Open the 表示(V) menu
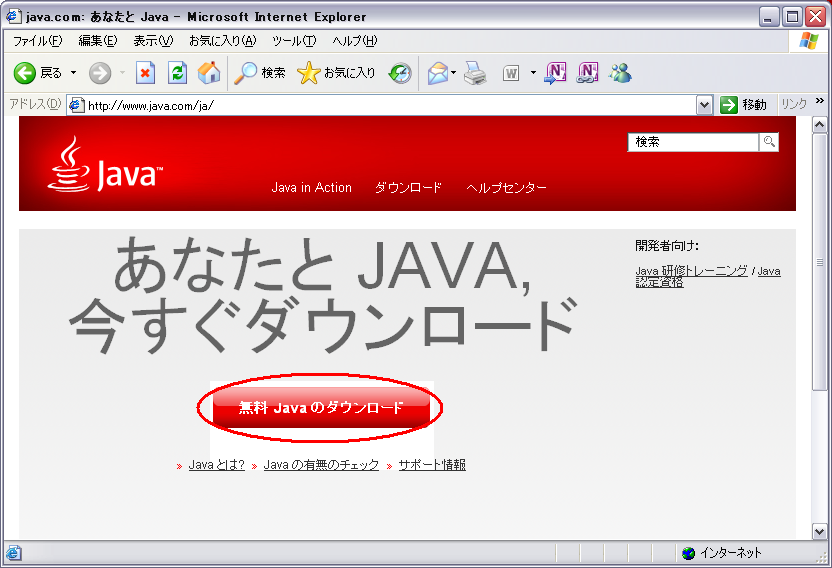 coord(153,41)
